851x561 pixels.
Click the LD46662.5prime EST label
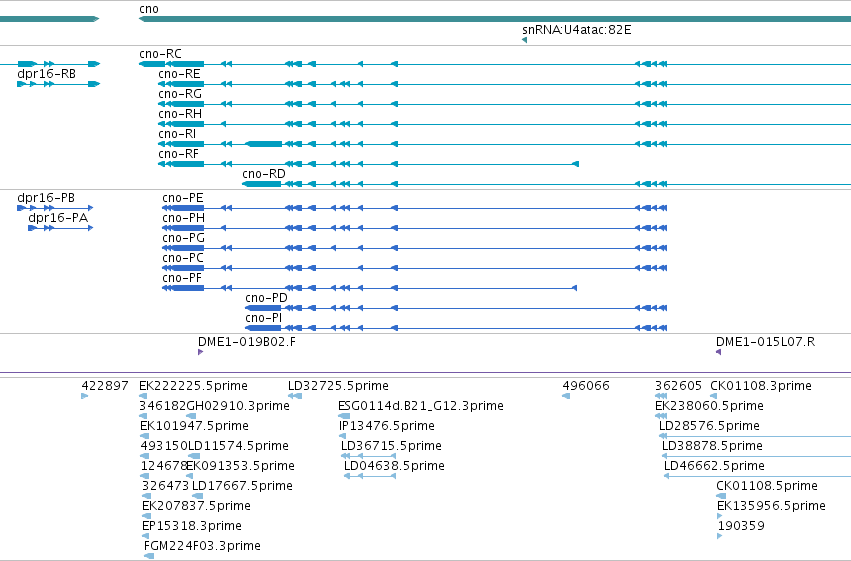pyautogui.click(x=714, y=466)
